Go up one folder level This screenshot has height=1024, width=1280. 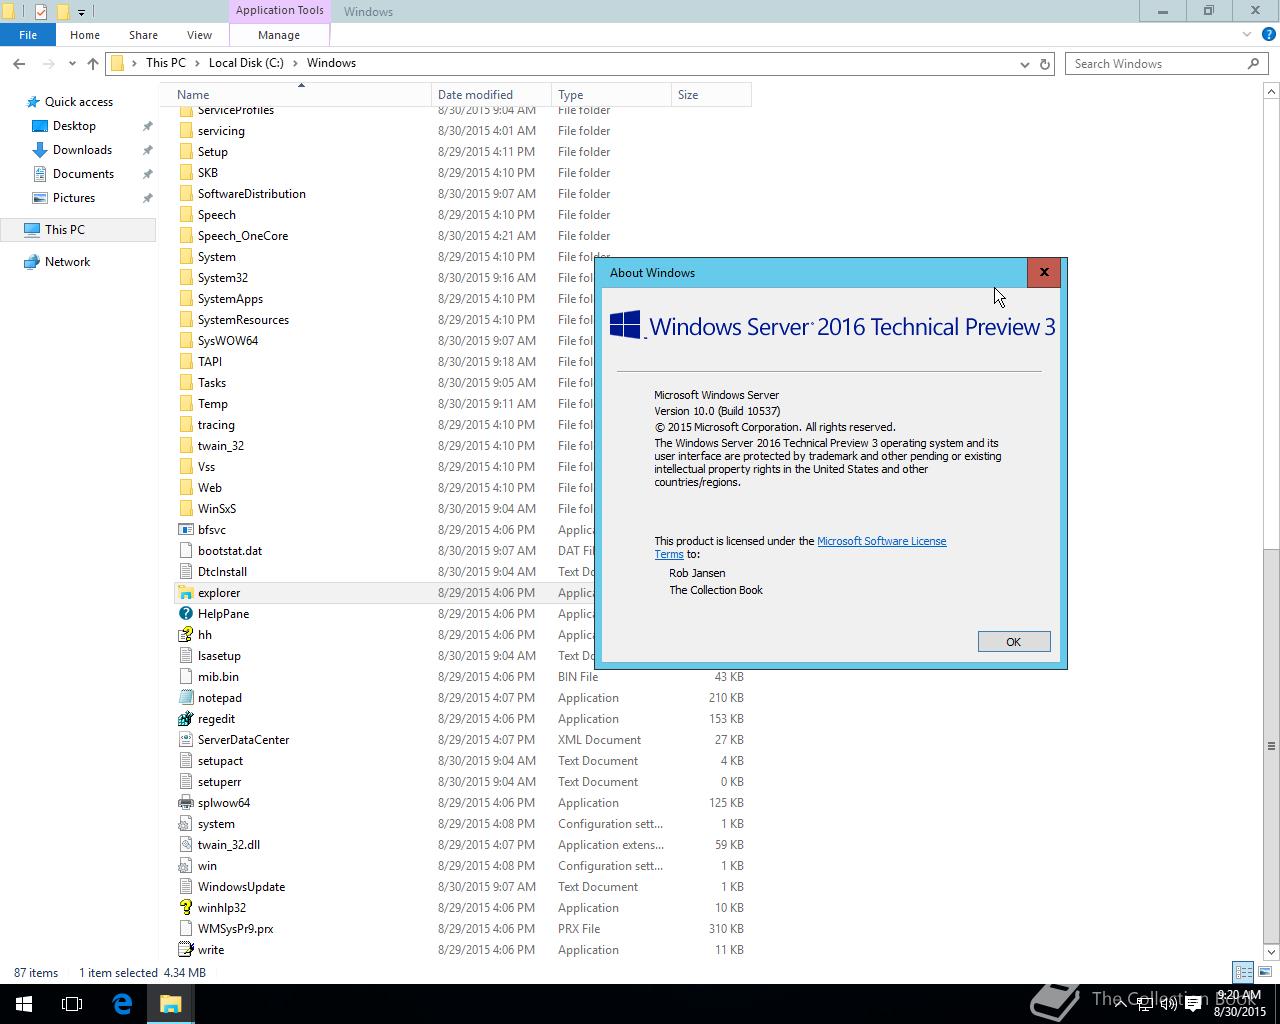click(93, 63)
